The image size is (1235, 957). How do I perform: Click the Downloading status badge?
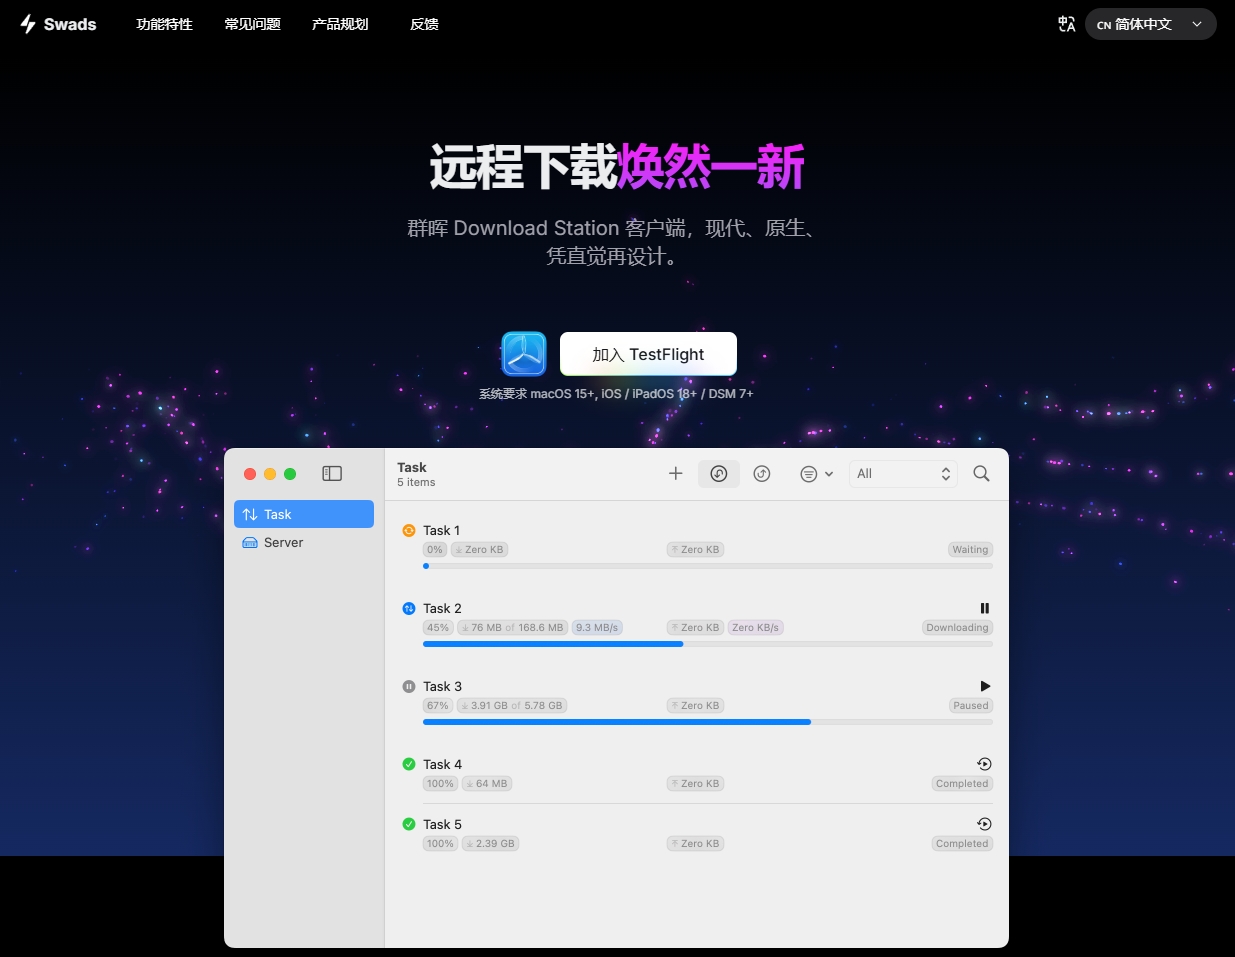pyautogui.click(x=957, y=628)
